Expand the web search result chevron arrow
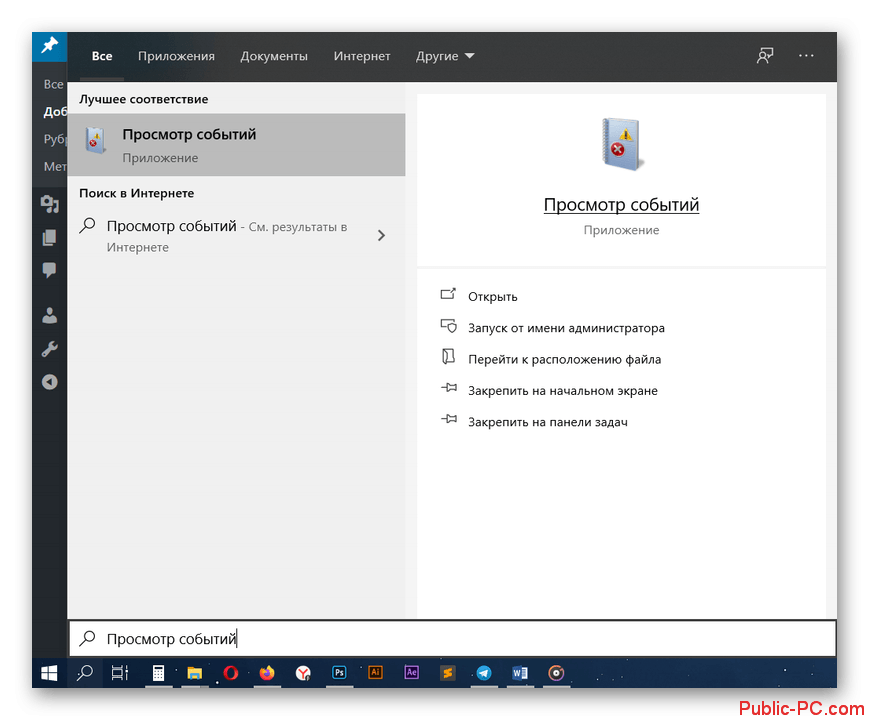Viewport: 869px width, 720px height. (x=381, y=236)
